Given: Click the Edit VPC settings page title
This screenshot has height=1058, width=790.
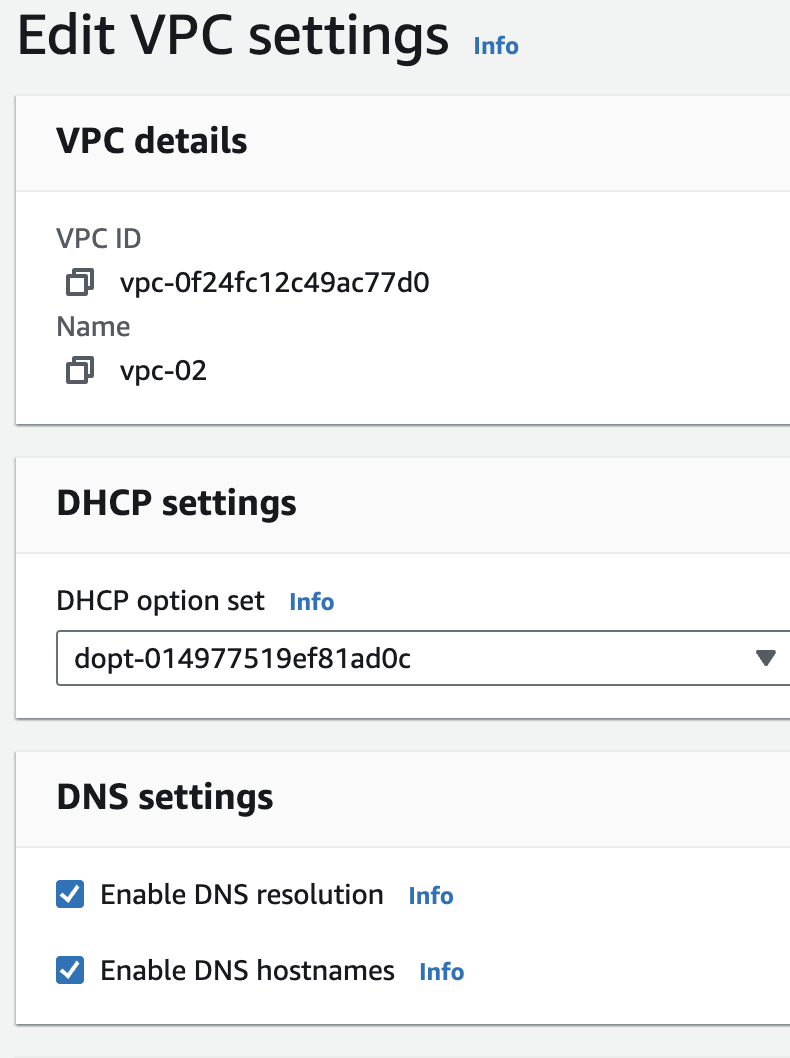Looking at the screenshot, I should [x=234, y=37].
